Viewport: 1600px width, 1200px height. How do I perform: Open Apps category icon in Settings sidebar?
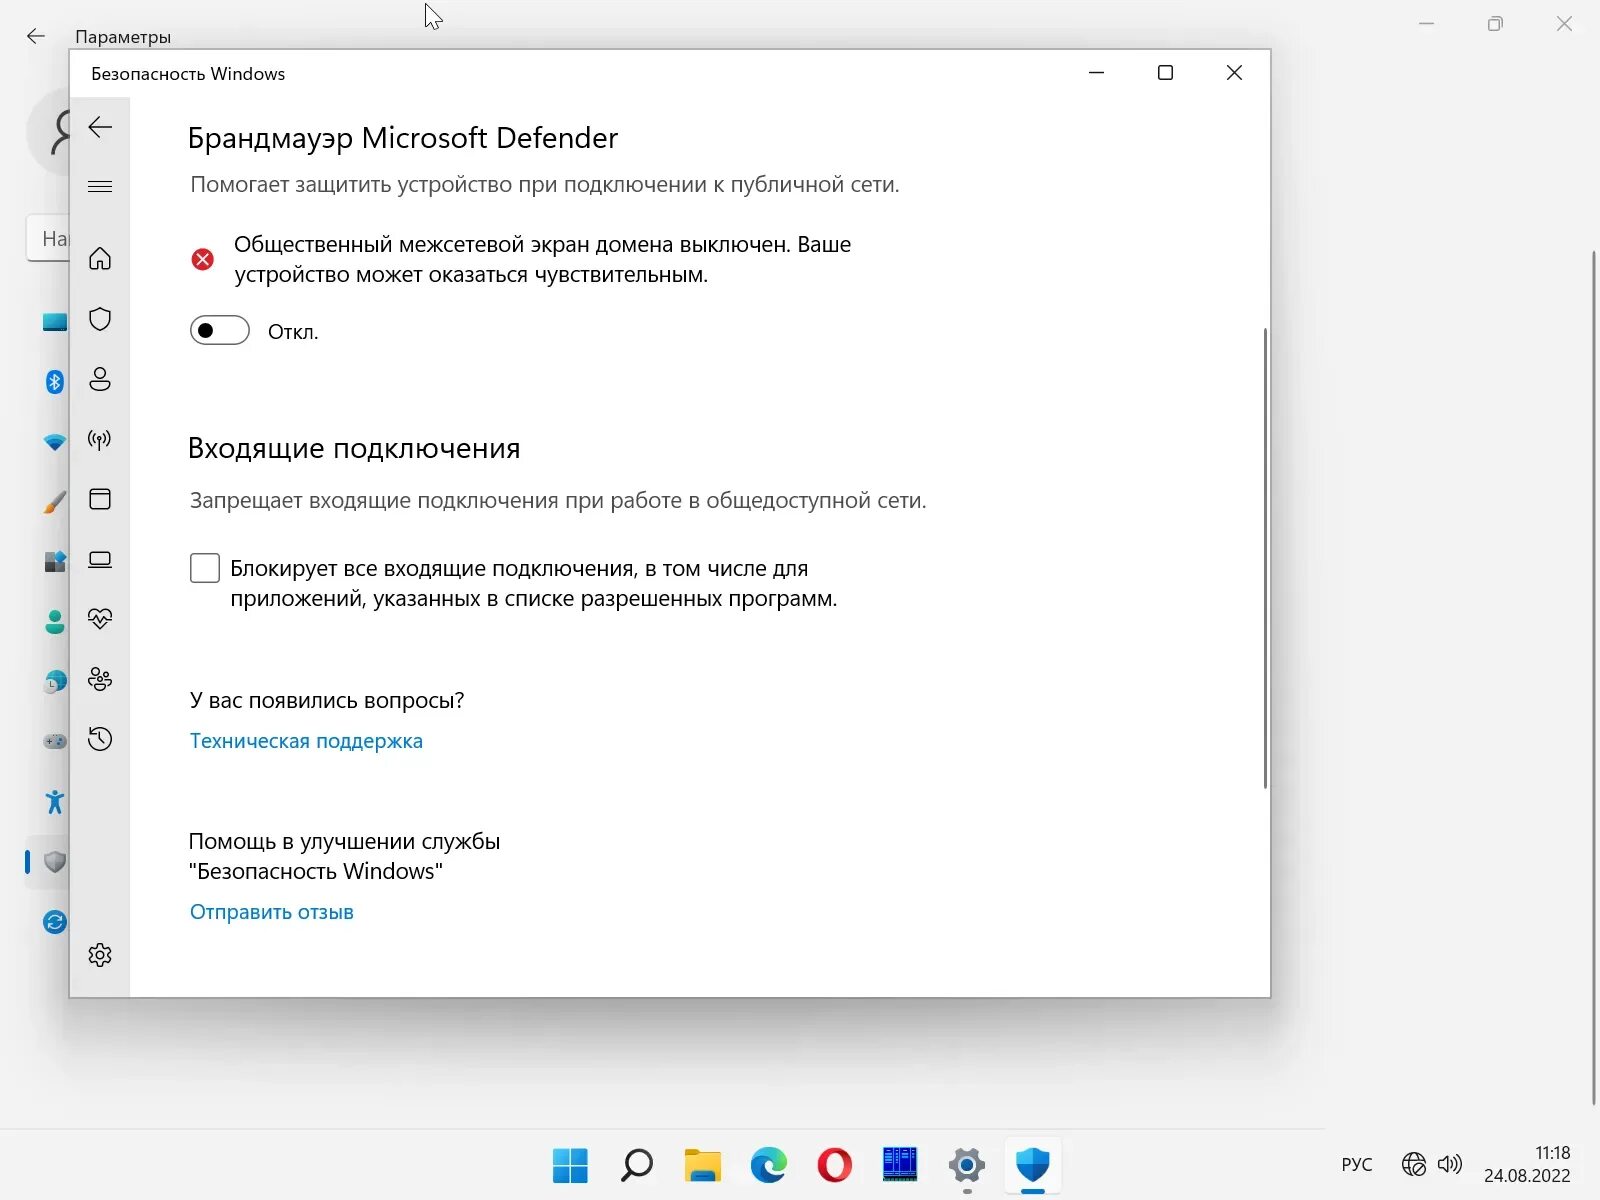pyautogui.click(x=54, y=561)
